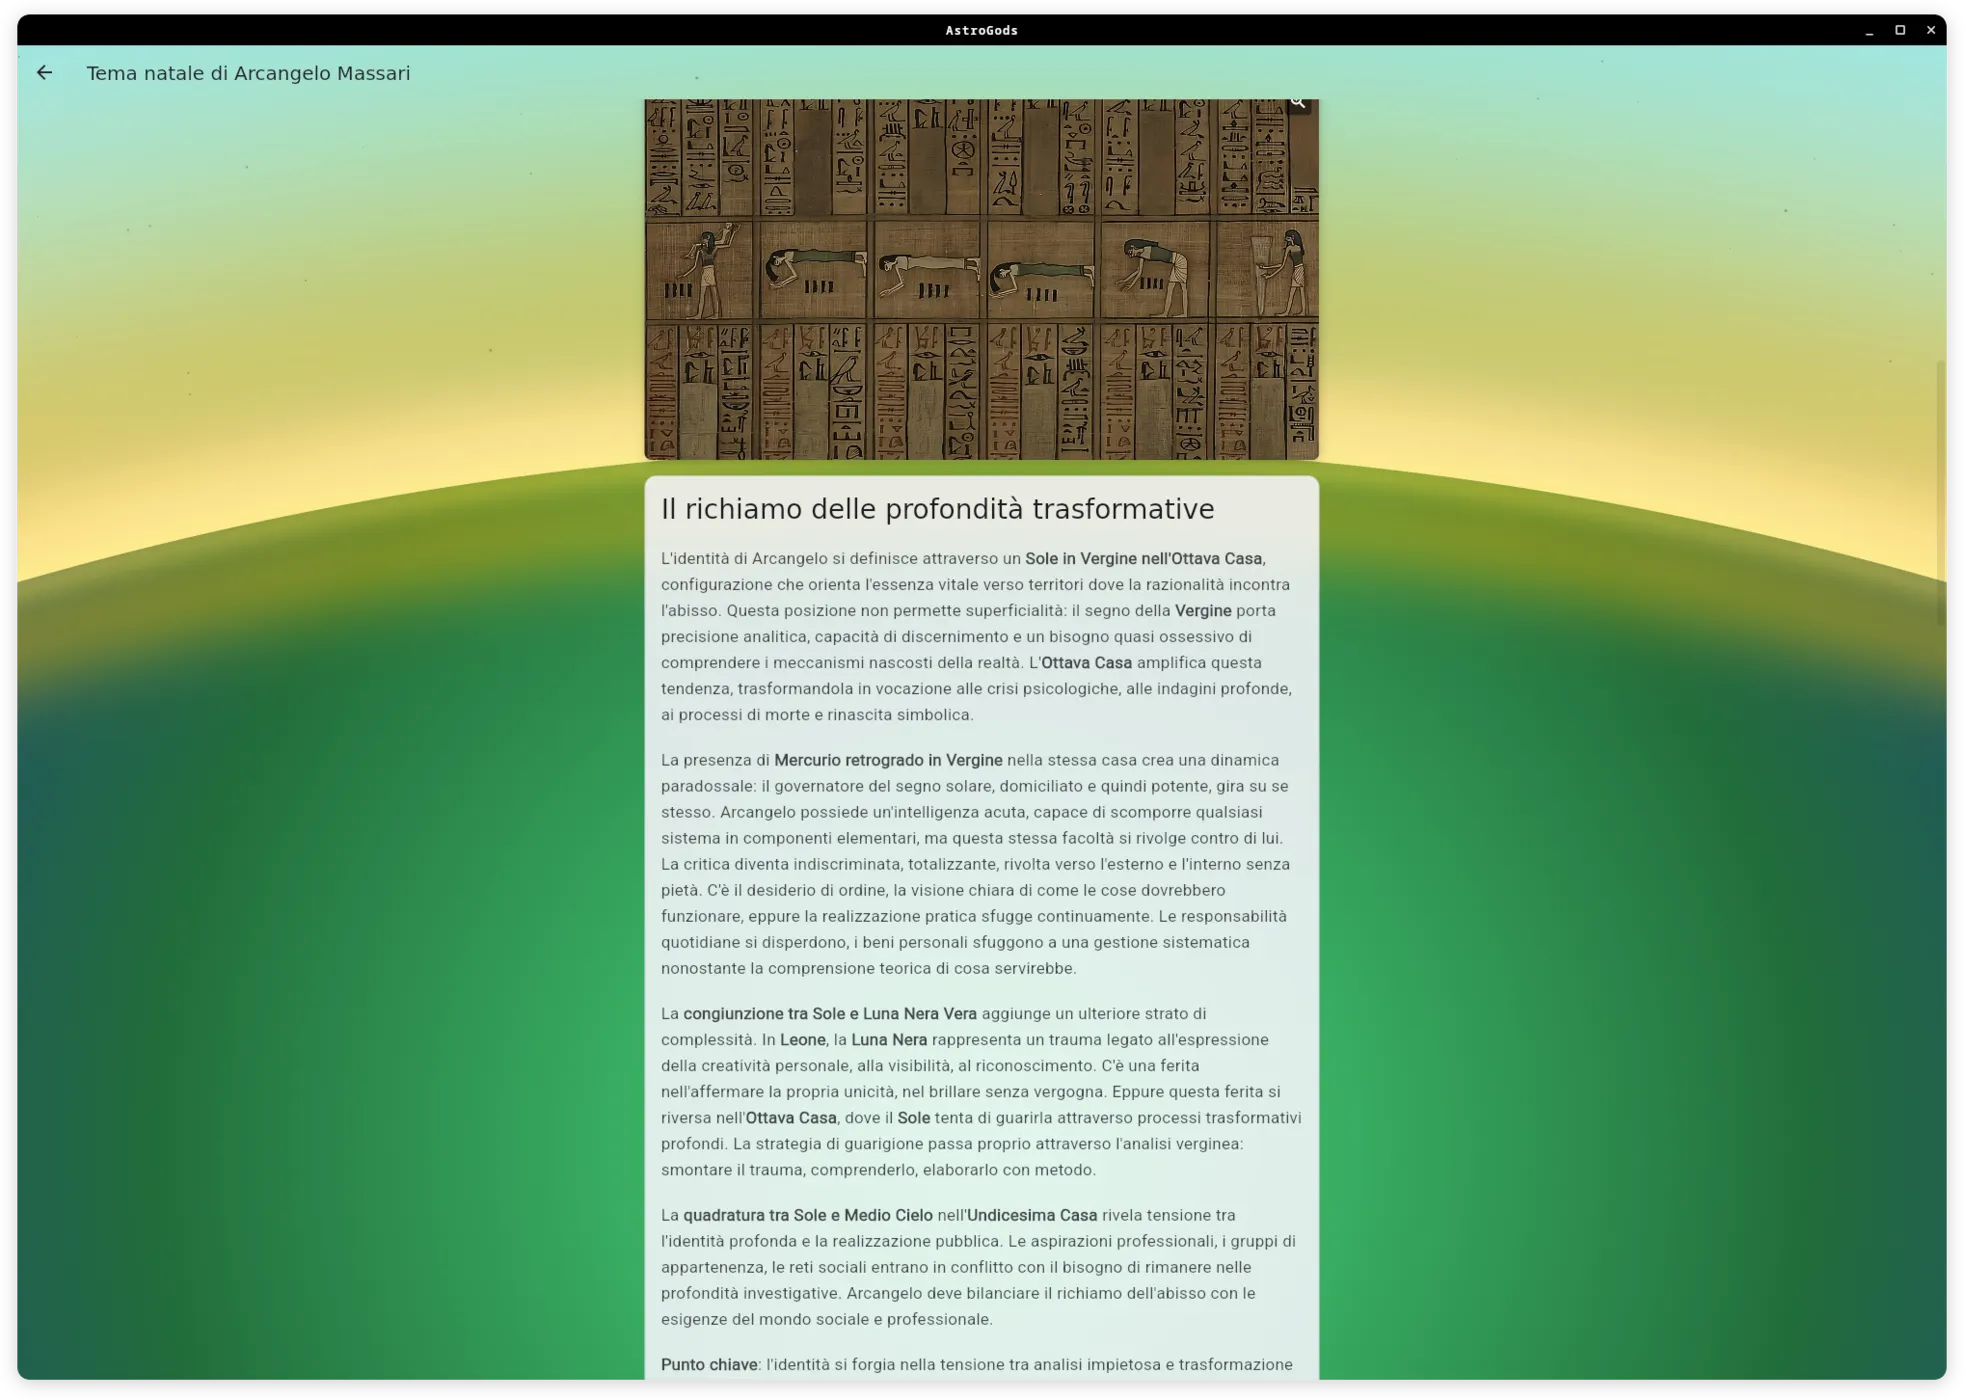Click bold text 'Undicesima Casa'
The width and height of the screenshot is (1964, 1400).
click(x=1032, y=1215)
